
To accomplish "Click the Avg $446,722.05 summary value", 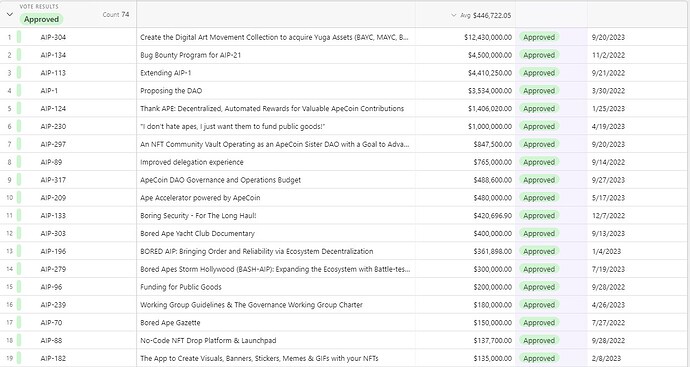I will tap(485, 15).
